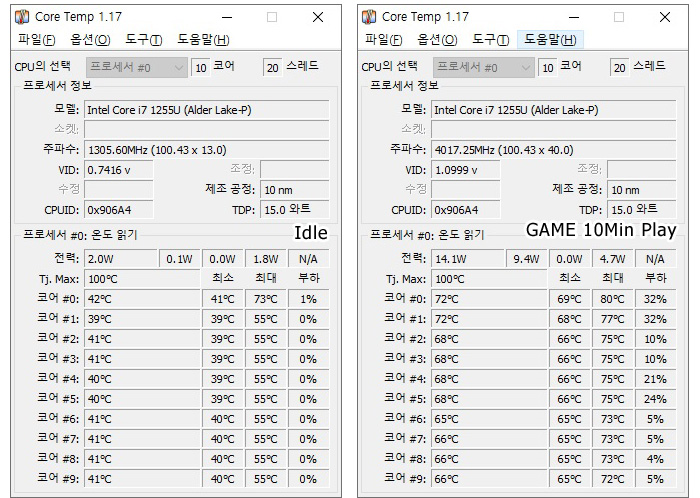Click 코어 #4 load 21%
This screenshot has width=700, height=498.
point(655,379)
